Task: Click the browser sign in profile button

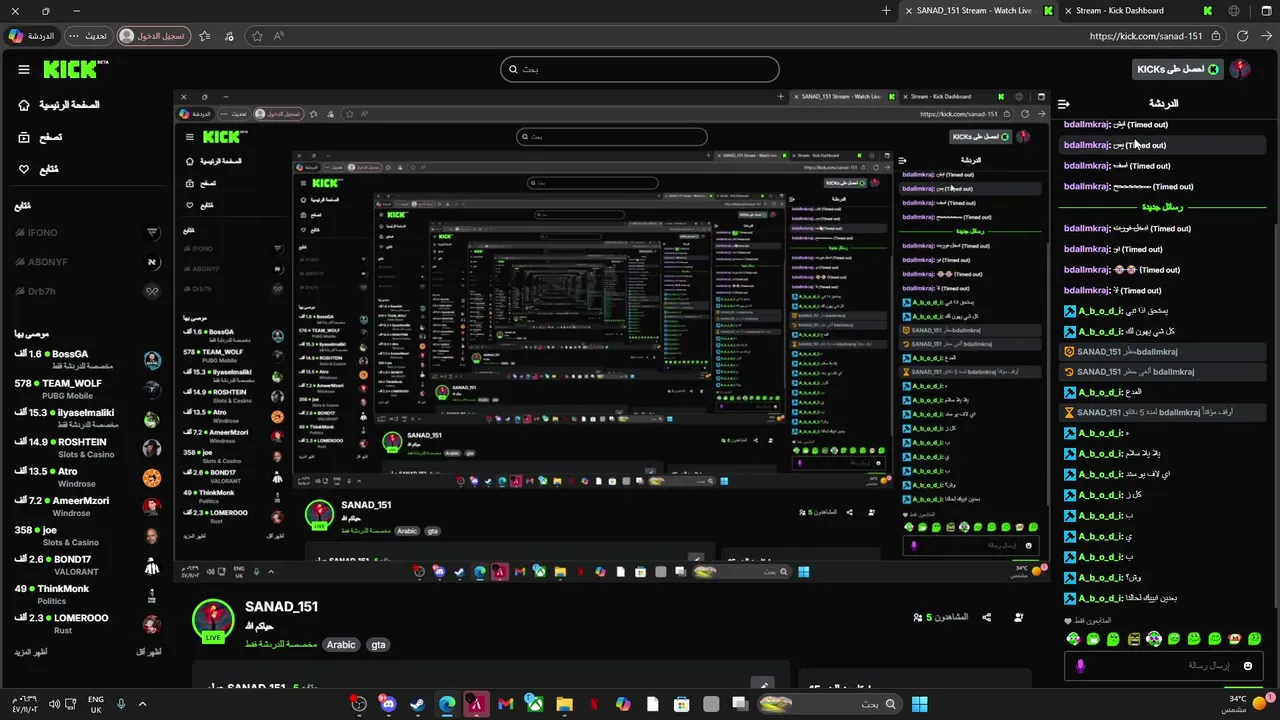Action: tap(153, 36)
